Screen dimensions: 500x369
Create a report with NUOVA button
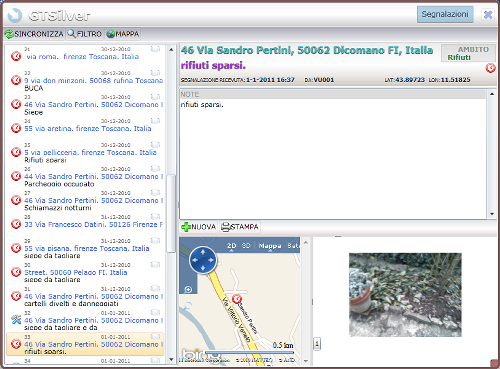click(x=199, y=227)
